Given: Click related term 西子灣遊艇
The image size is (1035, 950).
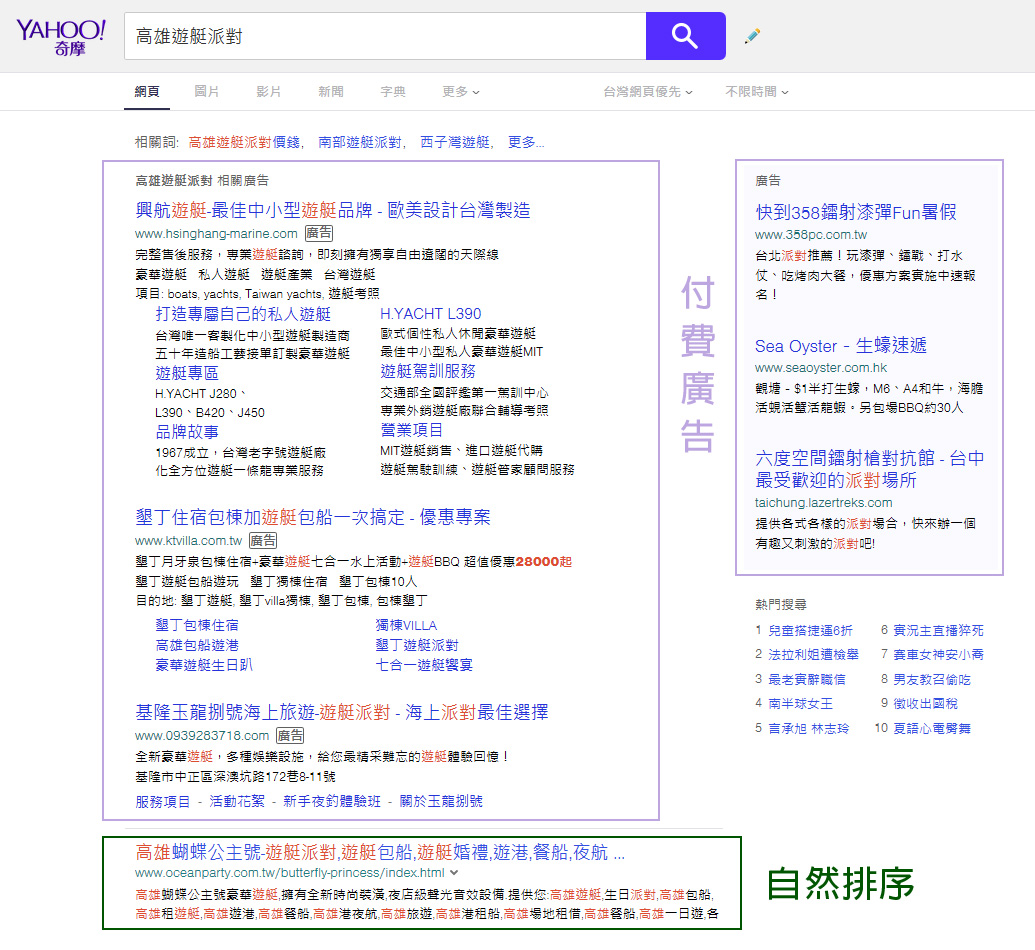Looking at the screenshot, I should pos(455,142).
